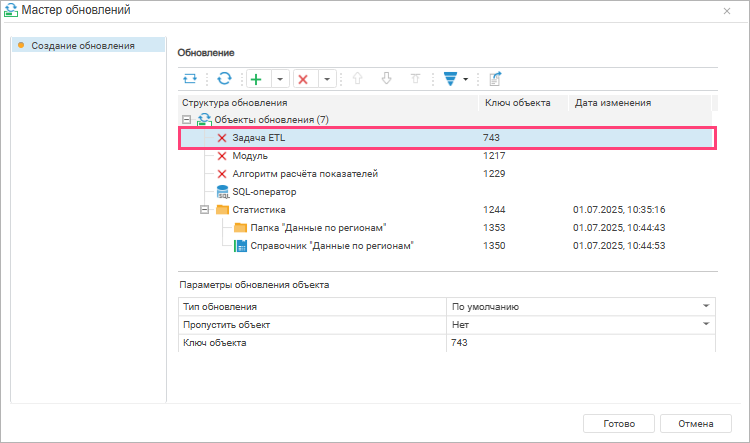Collapse the Объекты обновления root node
Screen dimensions: 750x443
coord(187,120)
